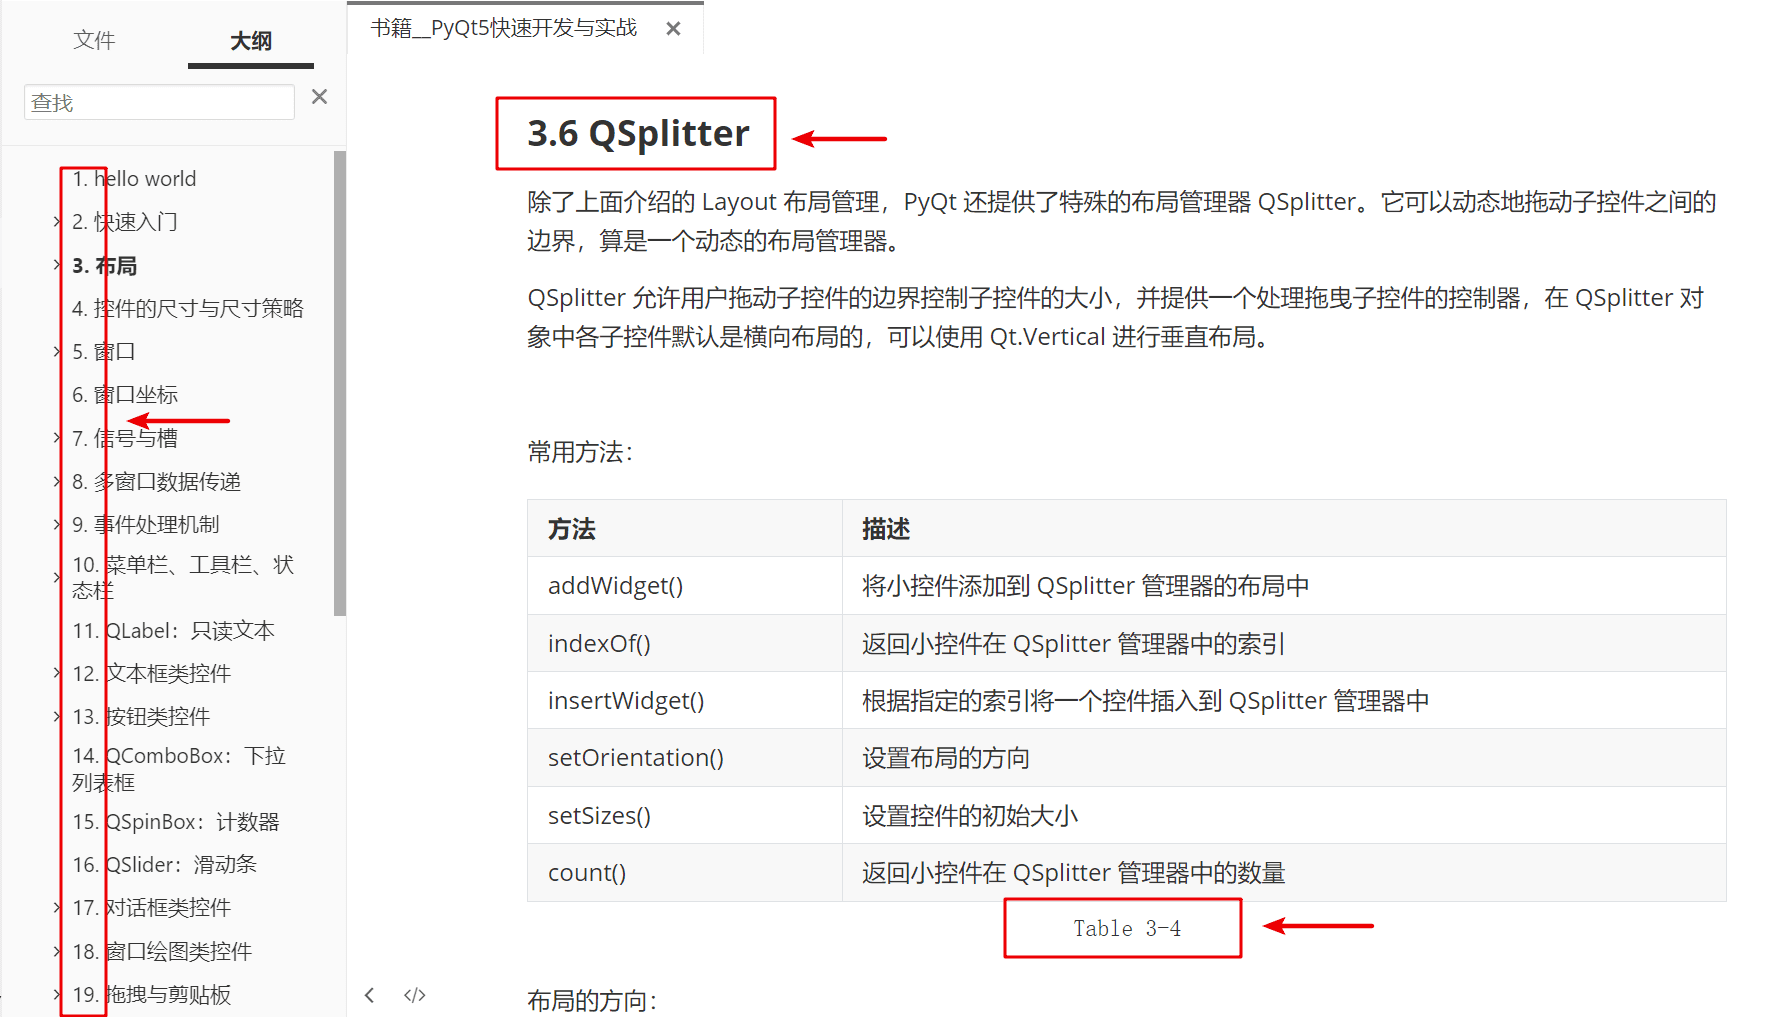Click paragraph starting 除了上面介绍的 Layout
Screen dimensions: 1776x1017
pos(1121,221)
